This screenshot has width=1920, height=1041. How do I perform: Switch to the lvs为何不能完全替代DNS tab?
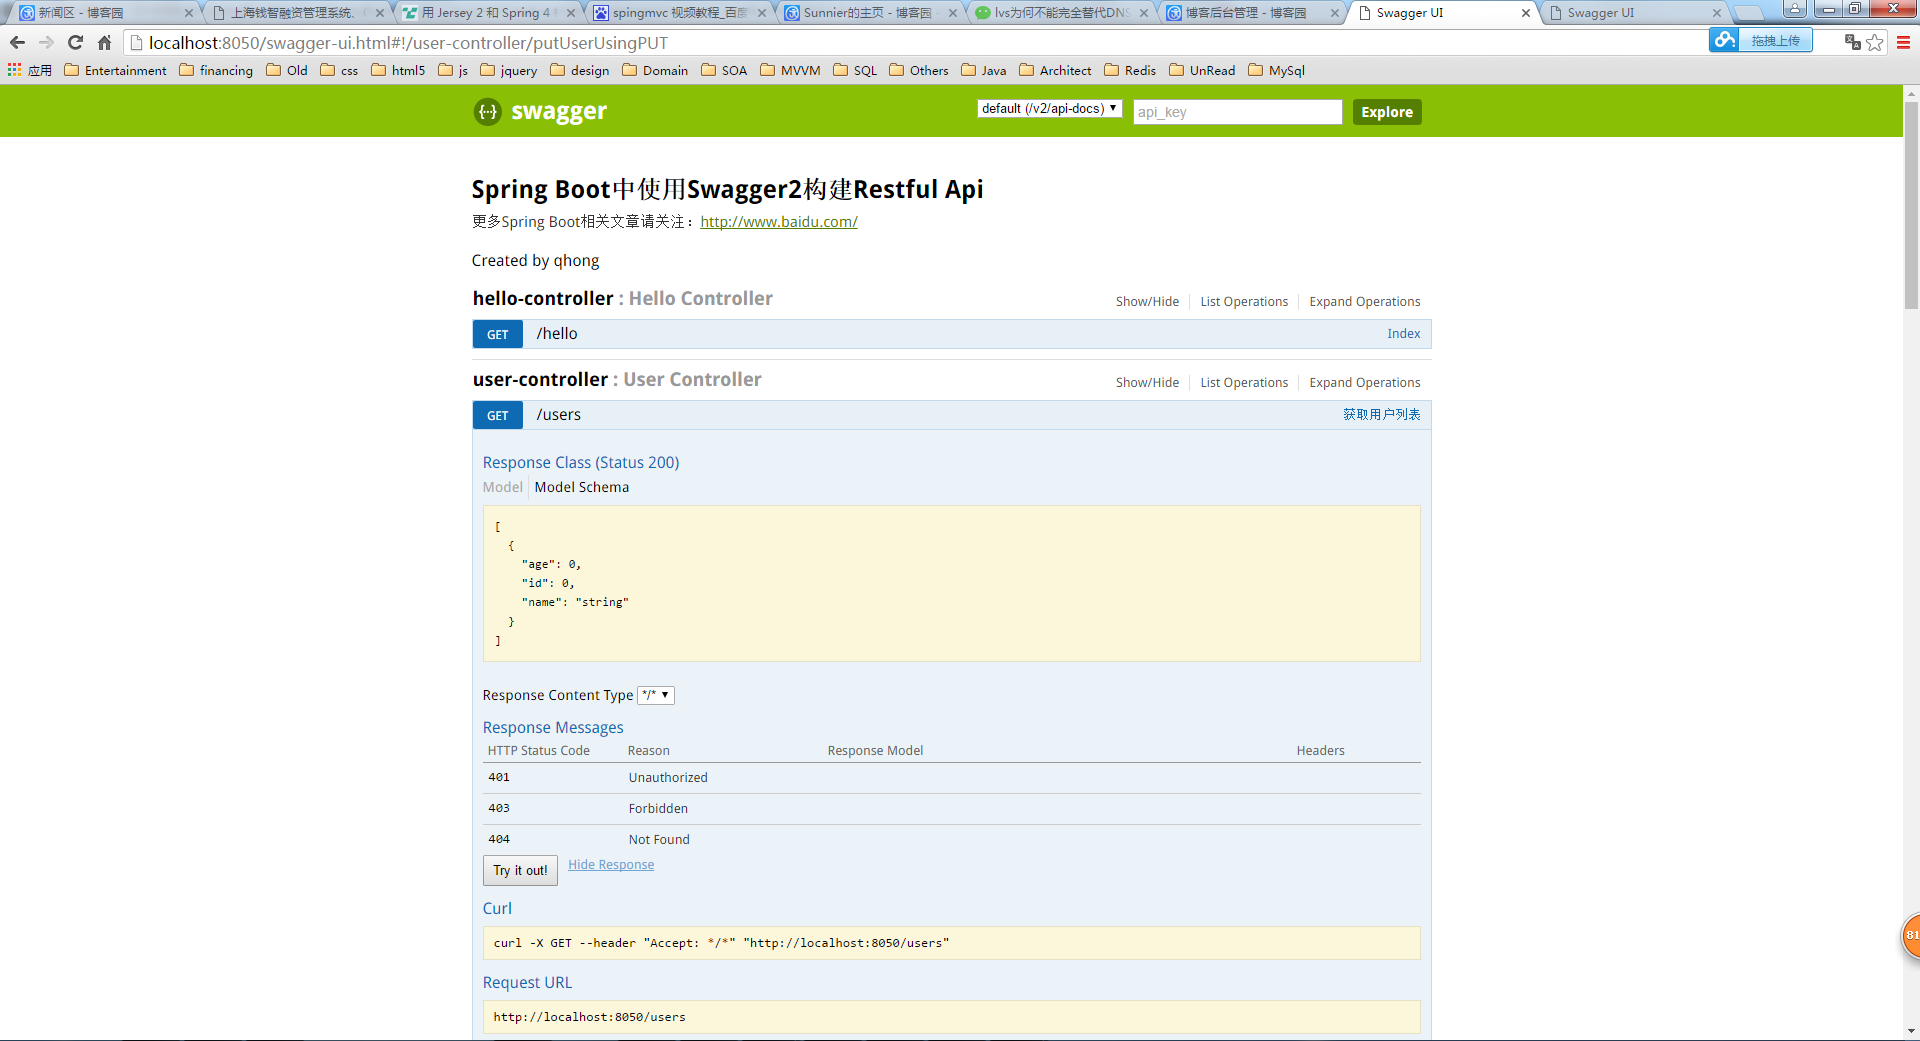(1063, 13)
